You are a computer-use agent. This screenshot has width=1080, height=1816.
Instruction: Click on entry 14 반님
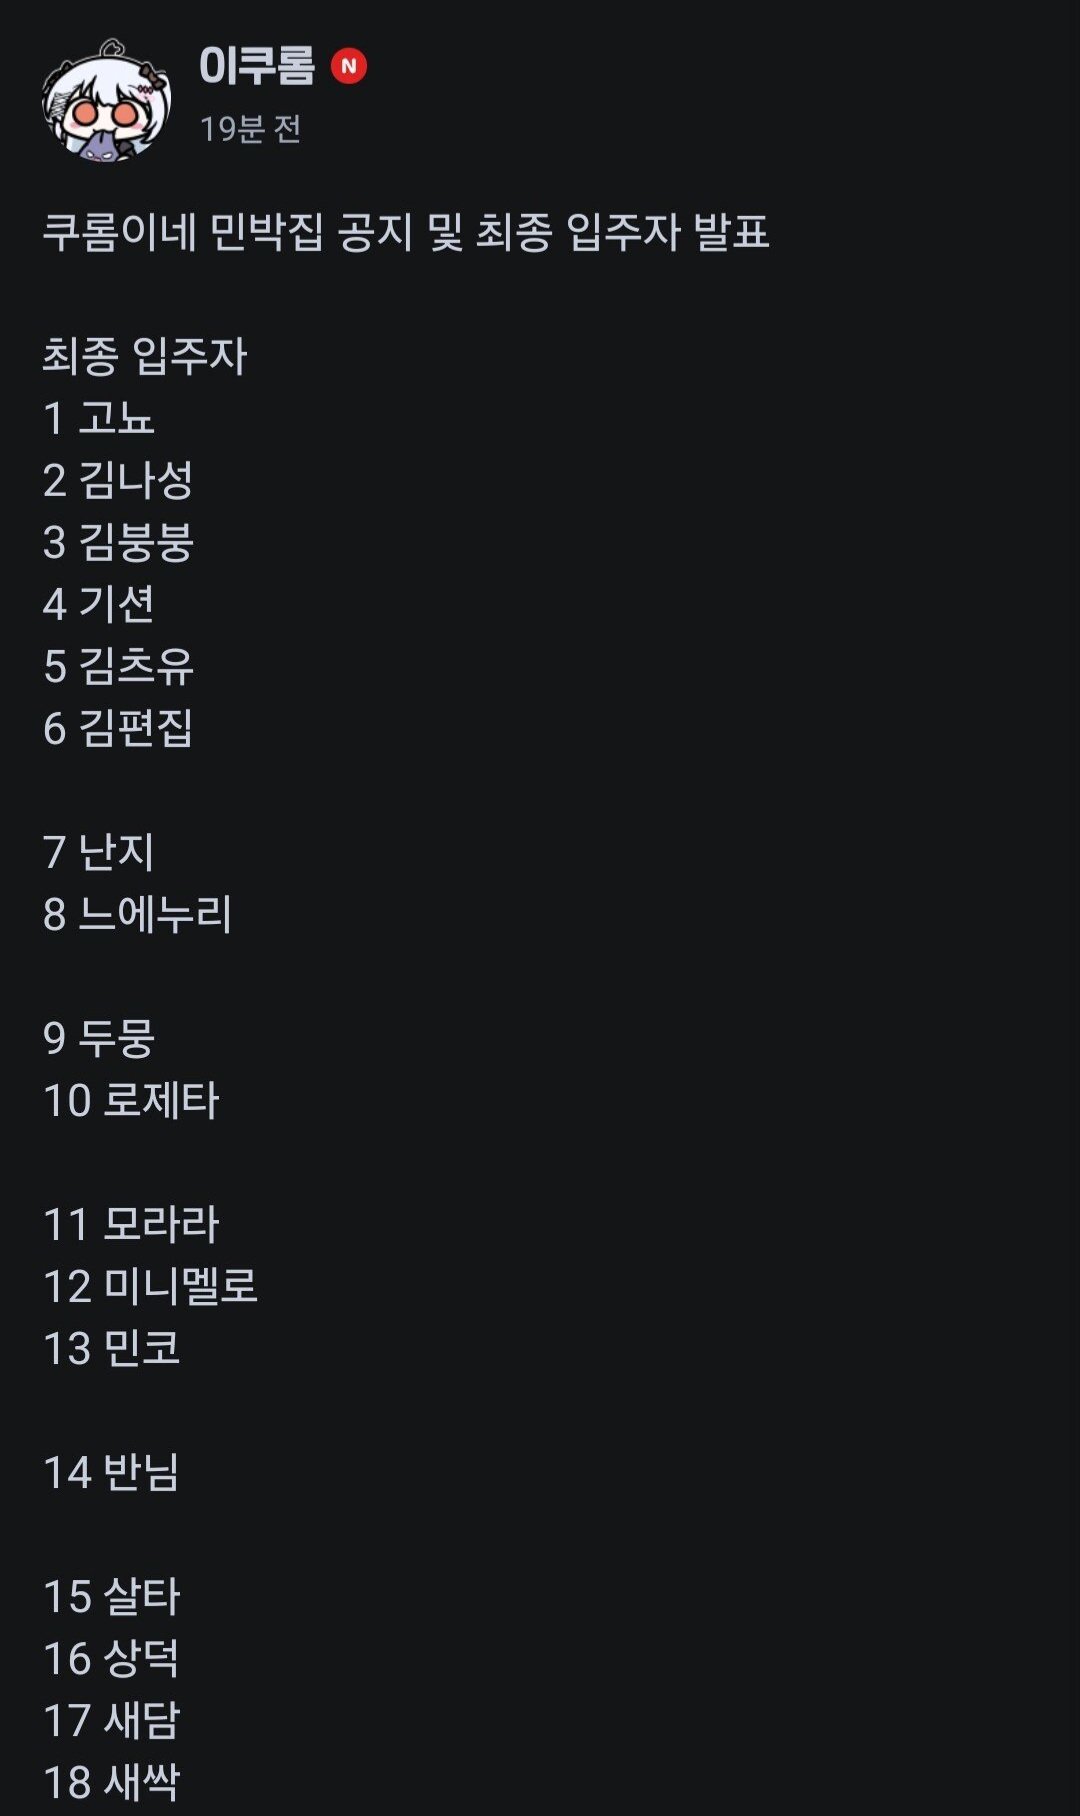111,1472
